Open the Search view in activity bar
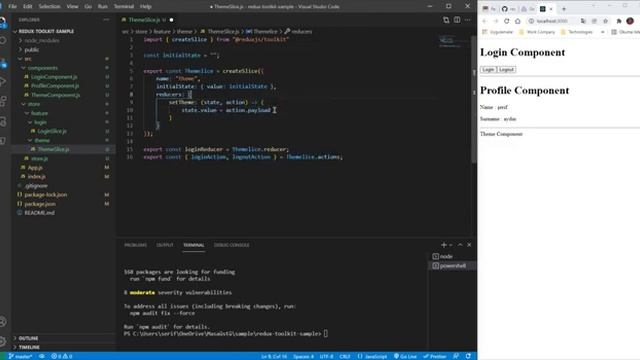The width and height of the screenshot is (640, 360). [x=3, y=41]
